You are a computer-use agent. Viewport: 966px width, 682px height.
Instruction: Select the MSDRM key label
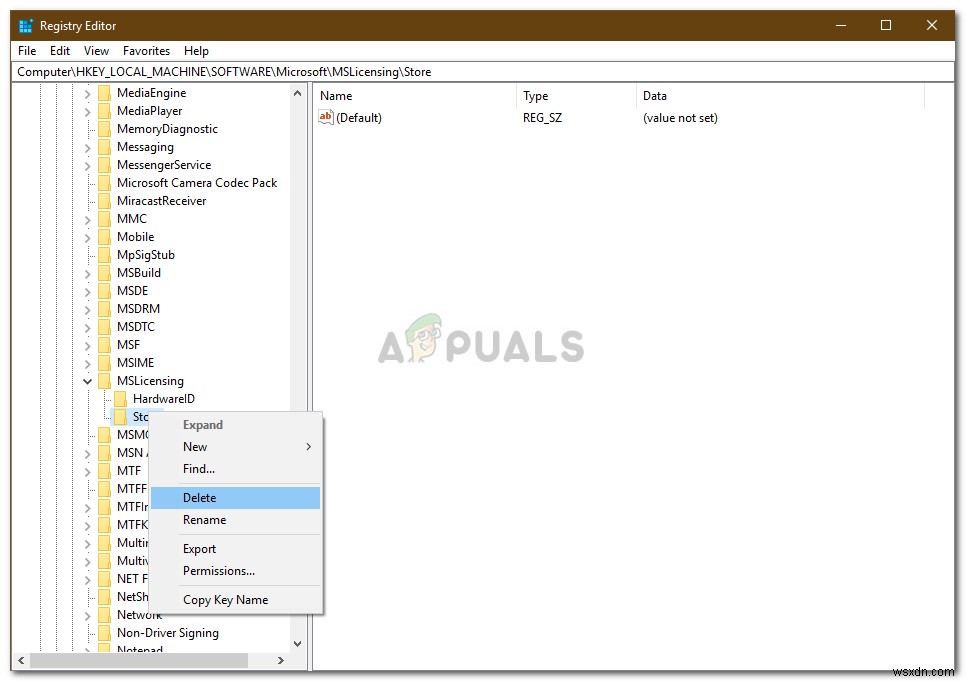[139, 309]
